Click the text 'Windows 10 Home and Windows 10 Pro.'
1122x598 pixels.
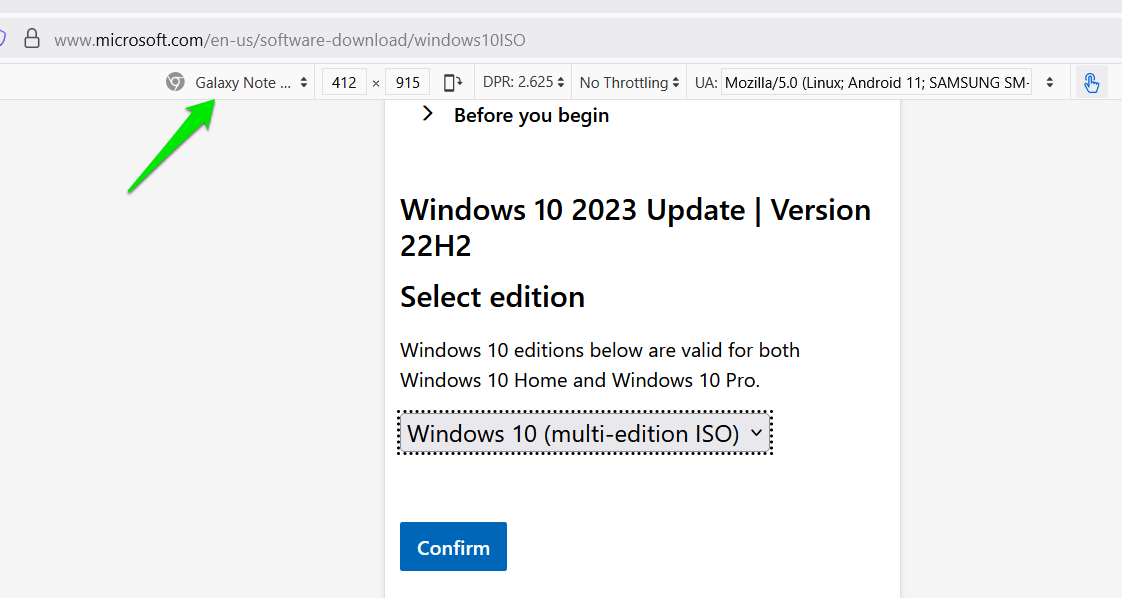pyautogui.click(x=580, y=380)
